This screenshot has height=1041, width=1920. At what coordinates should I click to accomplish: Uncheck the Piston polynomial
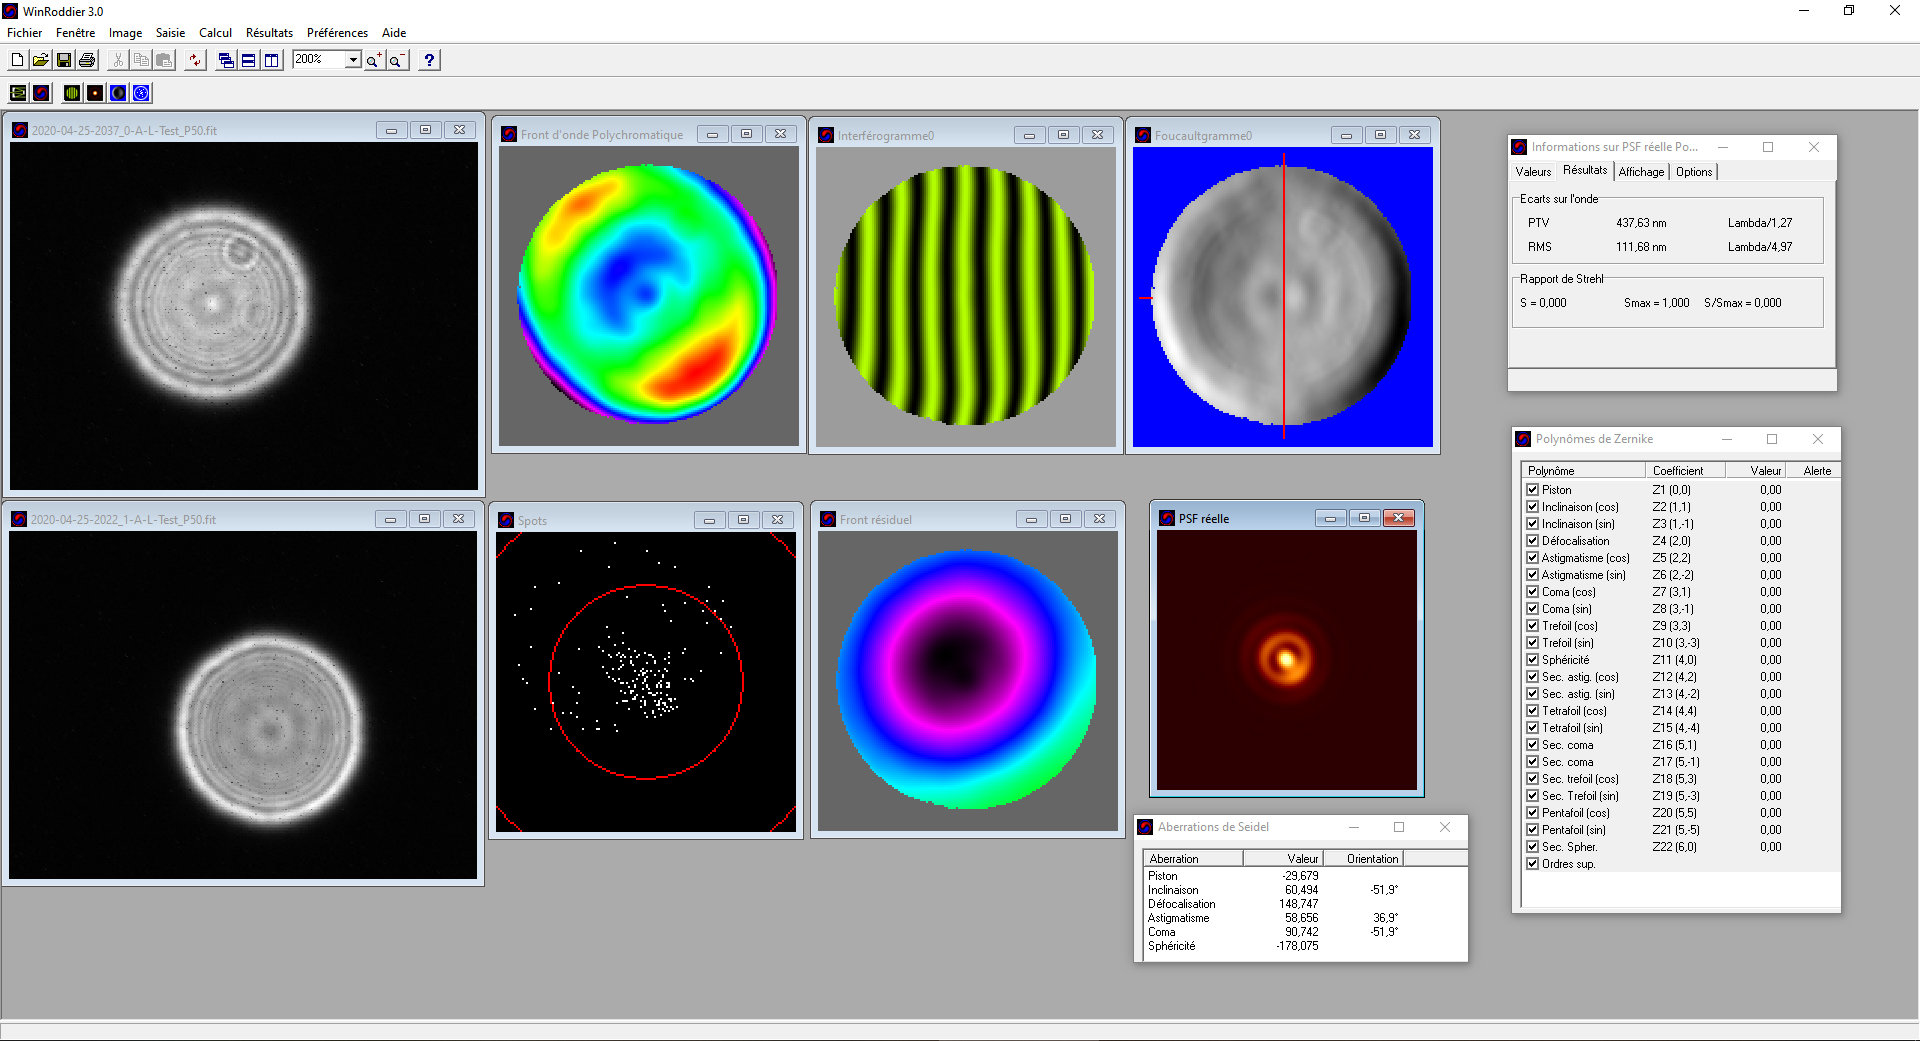[x=1532, y=490]
